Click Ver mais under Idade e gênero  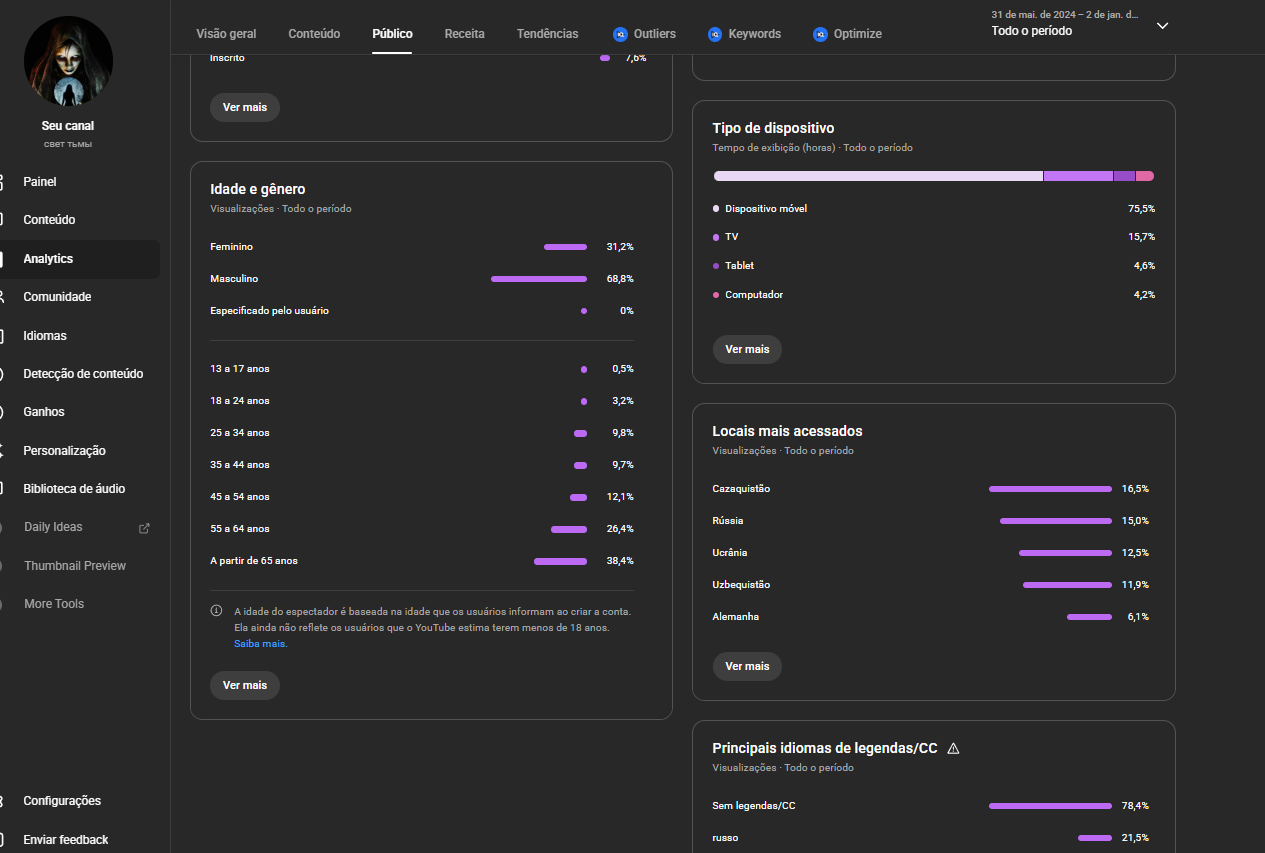point(245,685)
